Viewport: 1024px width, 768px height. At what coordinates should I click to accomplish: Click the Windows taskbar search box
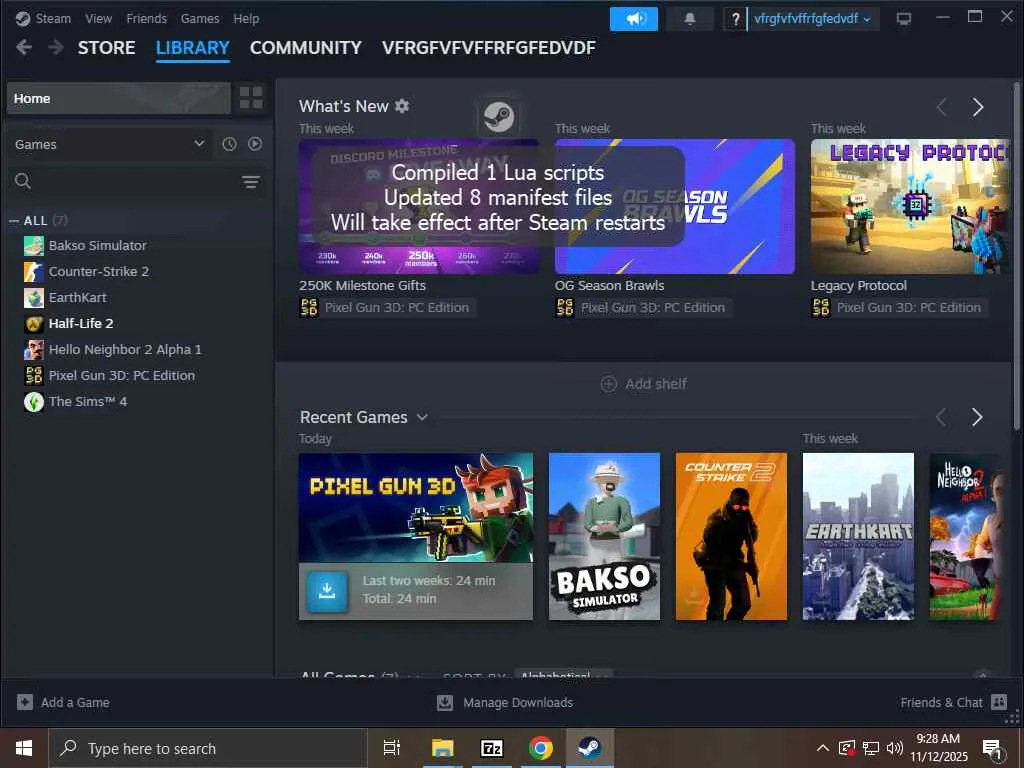(208, 748)
